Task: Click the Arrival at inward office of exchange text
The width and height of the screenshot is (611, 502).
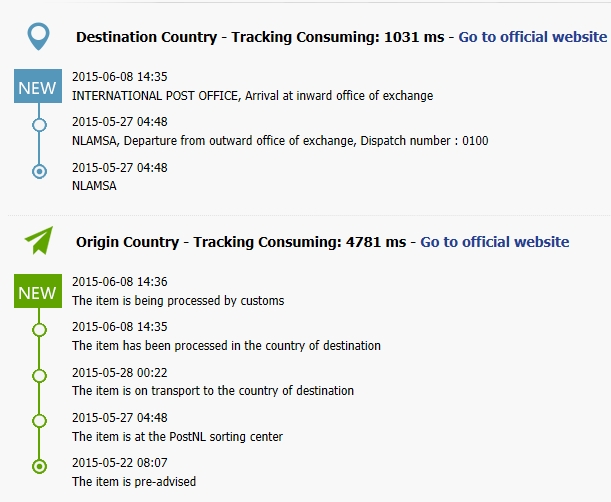Action: 339,95
